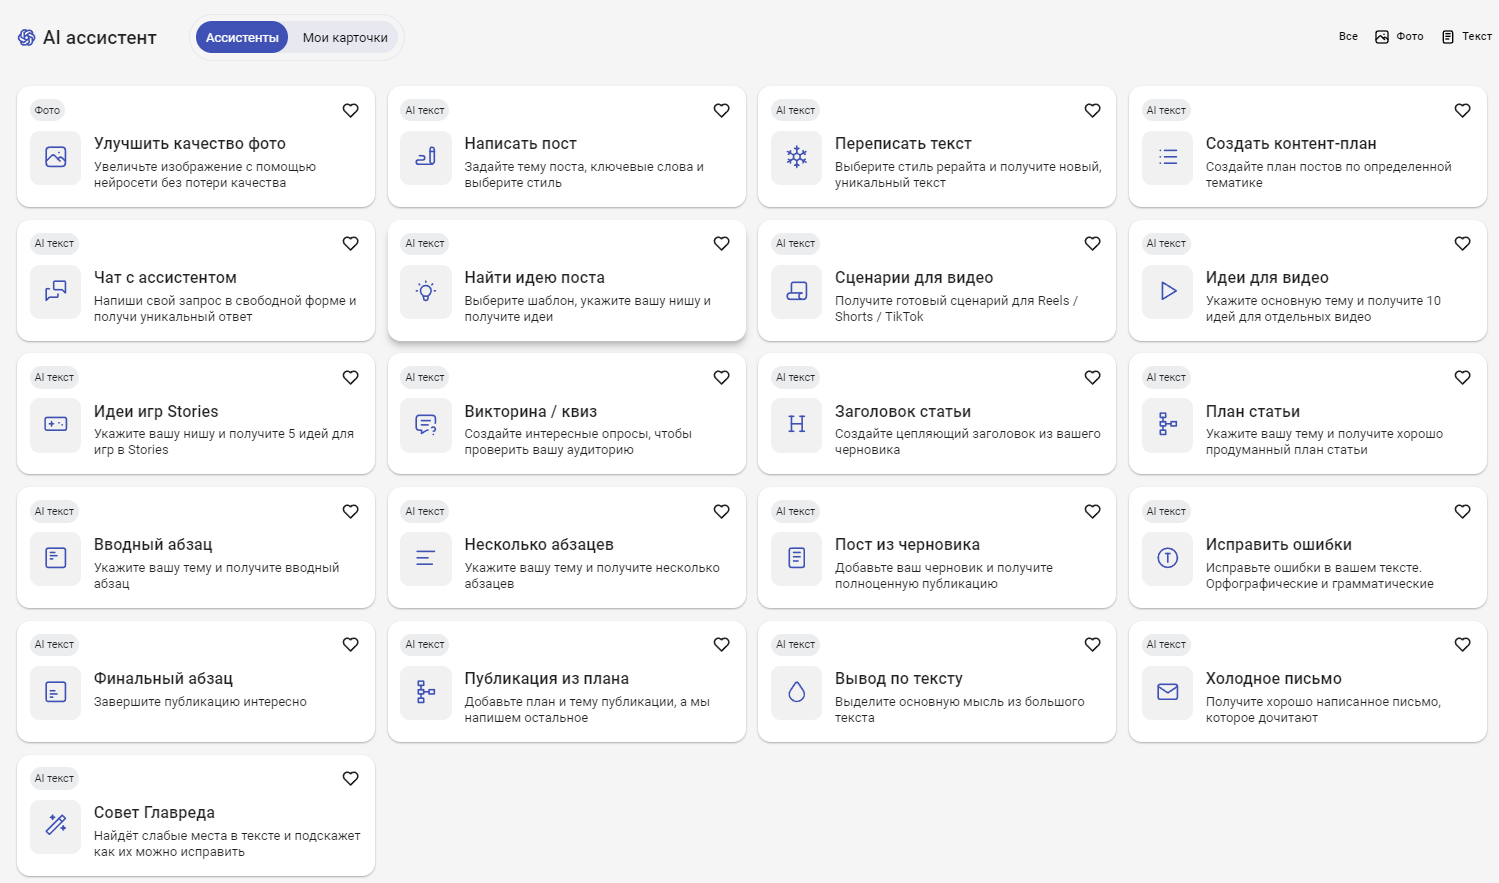
Task: Show all assistants with Все filter
Action: (x=1348, y=37)
